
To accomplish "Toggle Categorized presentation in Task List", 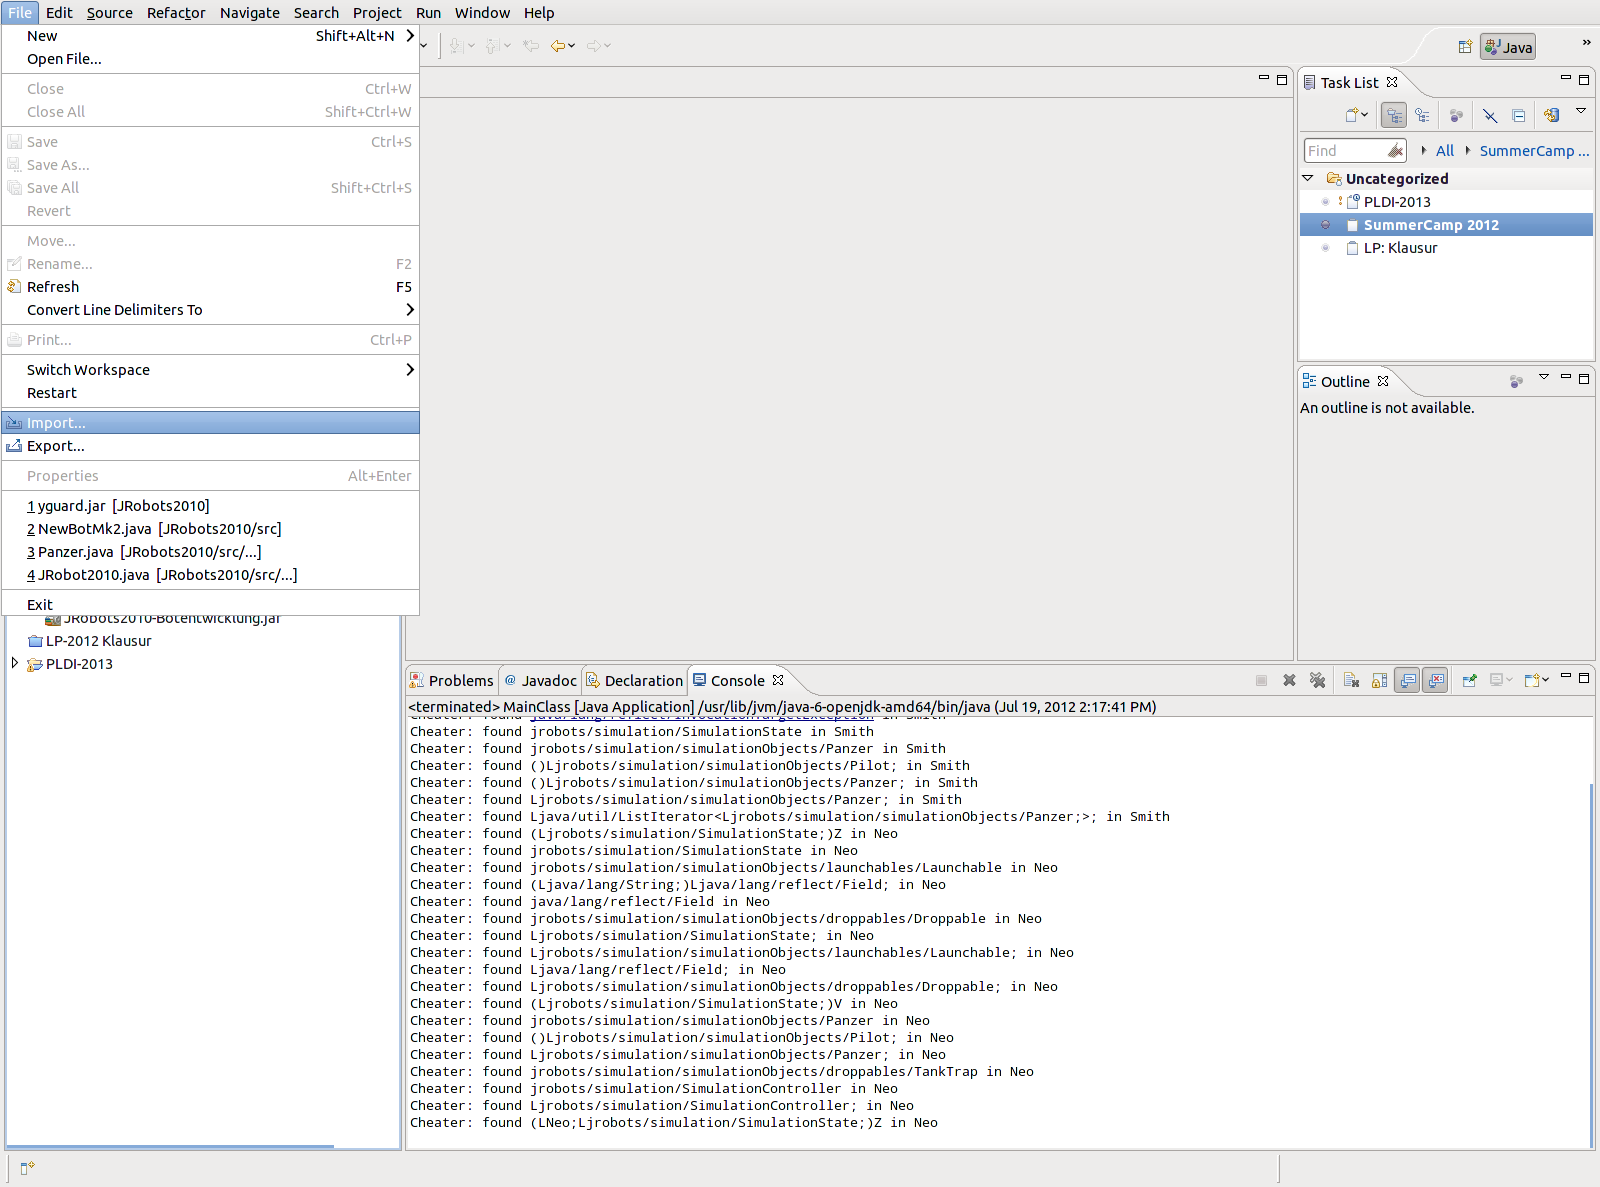I will [x=1393, y=116].
